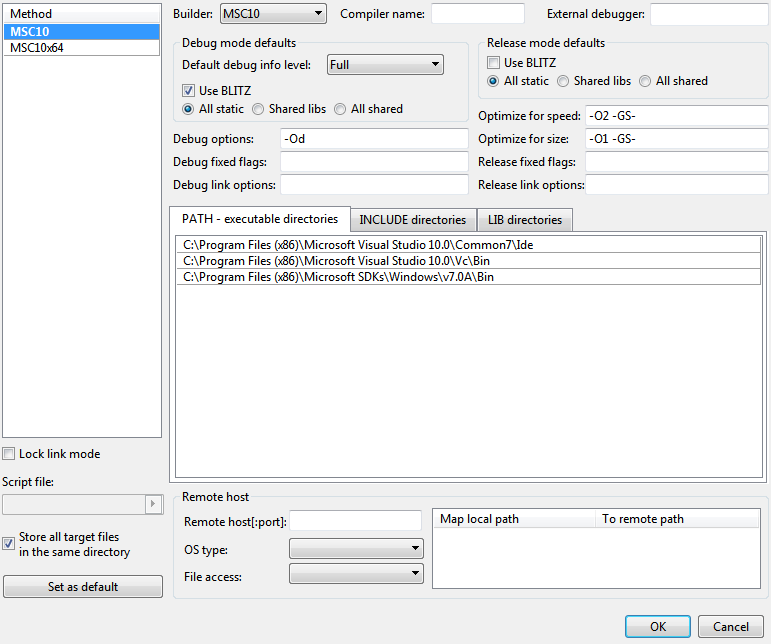This screenshot has height=644, width=771.
Task: Select Shared libs radio in Debug mode
Action: [x=258, y=109]
